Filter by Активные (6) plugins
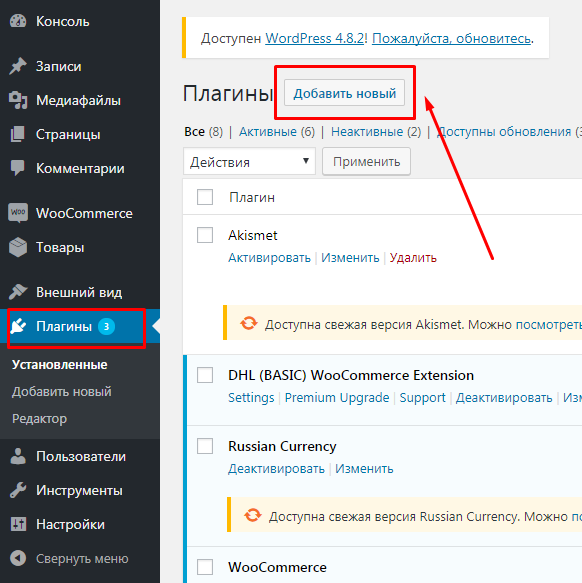The image size is (582, 583). [277, 132]
